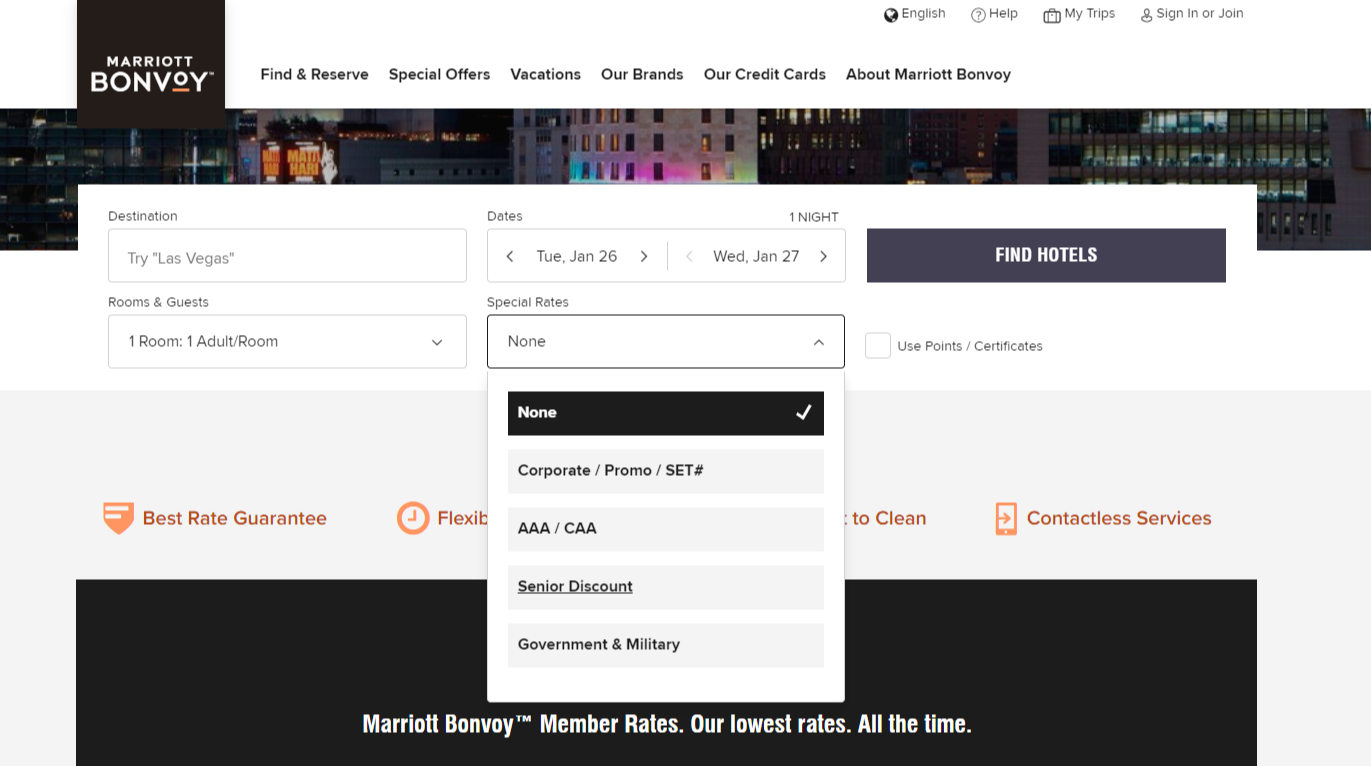Tick the Use Points / Certificates checkbox
This screenshot has width=1371, height=766.
click(878, 345)
